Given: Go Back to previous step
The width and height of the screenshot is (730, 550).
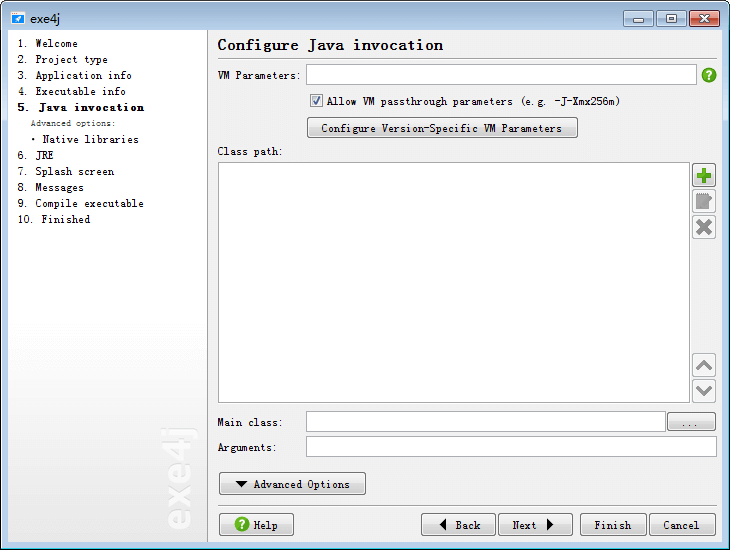Looking at the screenshot, I should coord(458,525).
